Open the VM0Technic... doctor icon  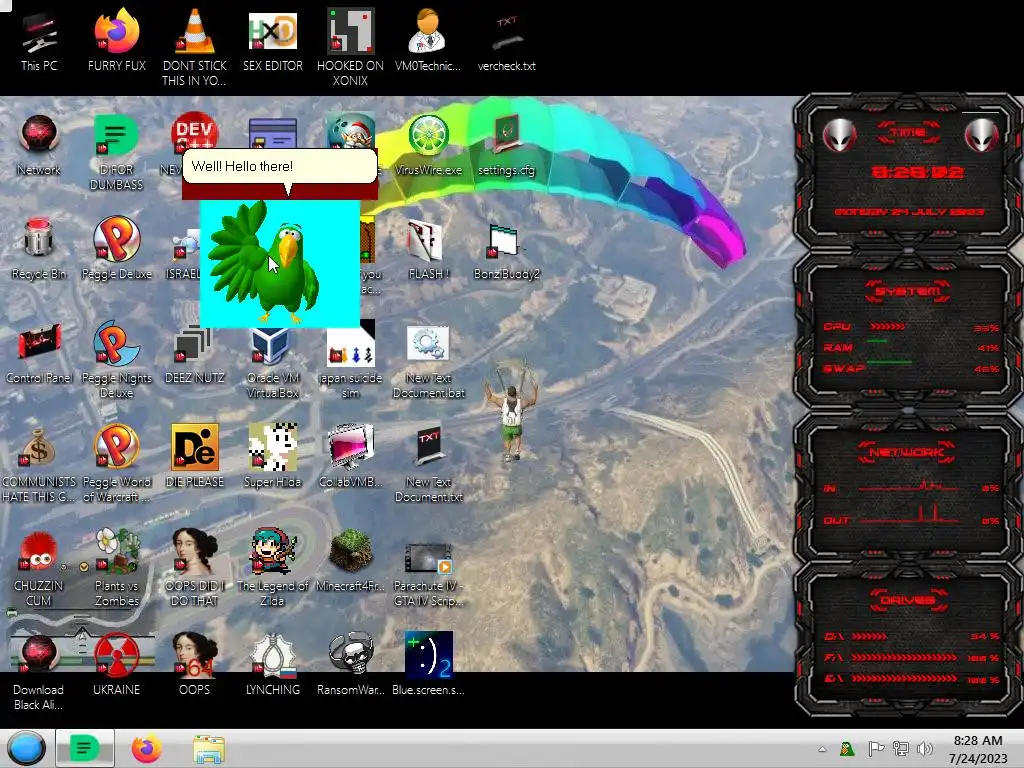point(428,40)
